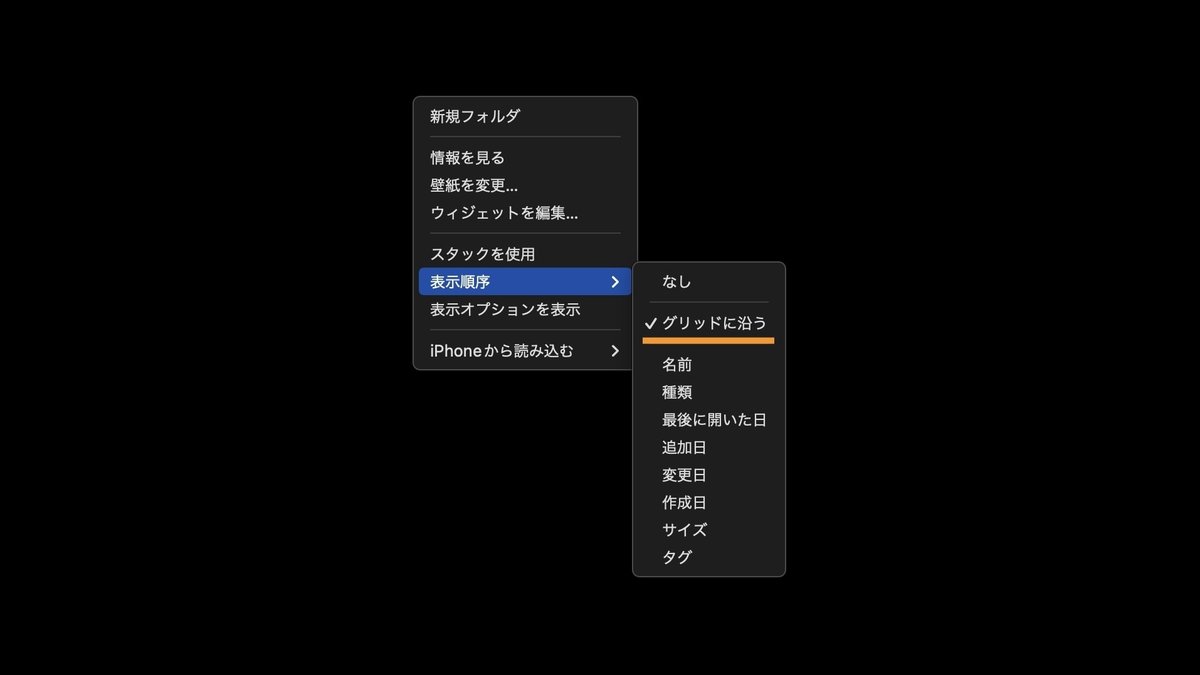Click the chevron next to 表示順序
1200x675 pixels.
tap(616, 281)
